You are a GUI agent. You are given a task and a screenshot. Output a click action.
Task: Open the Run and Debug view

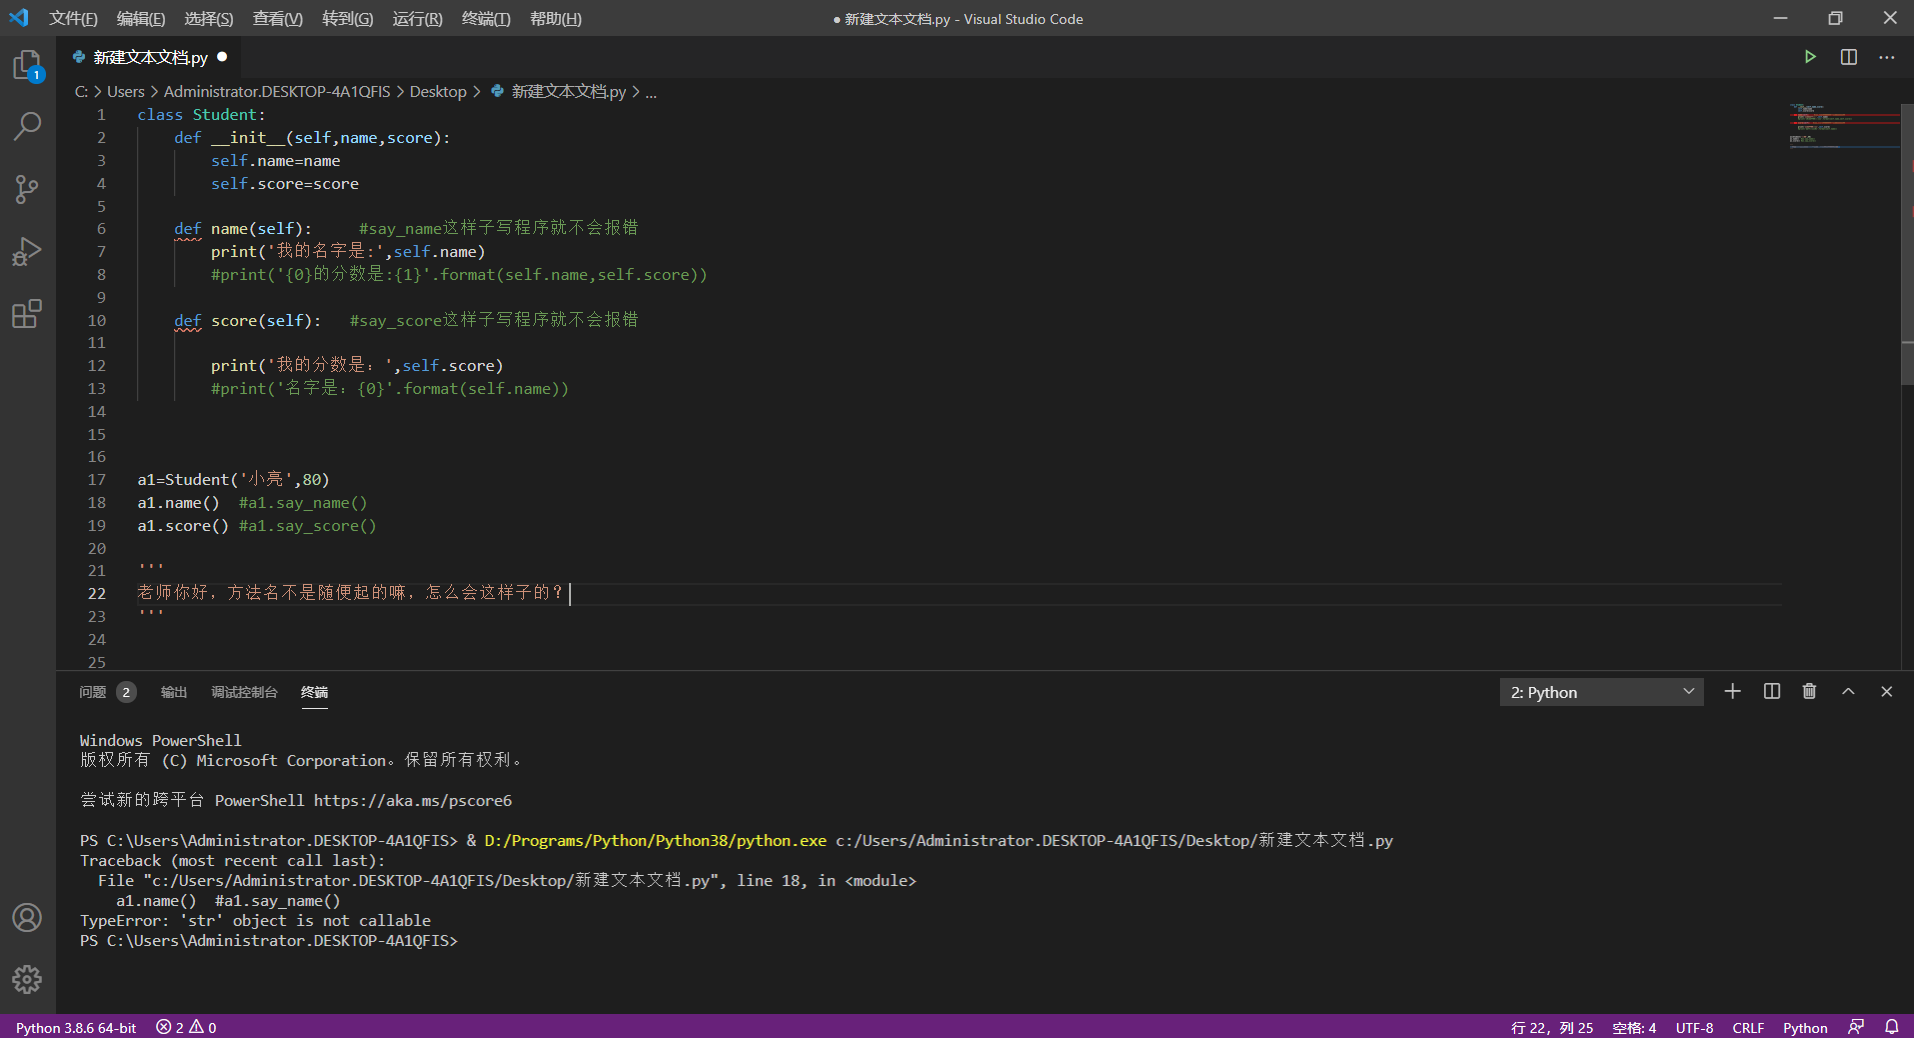(27, 251)
